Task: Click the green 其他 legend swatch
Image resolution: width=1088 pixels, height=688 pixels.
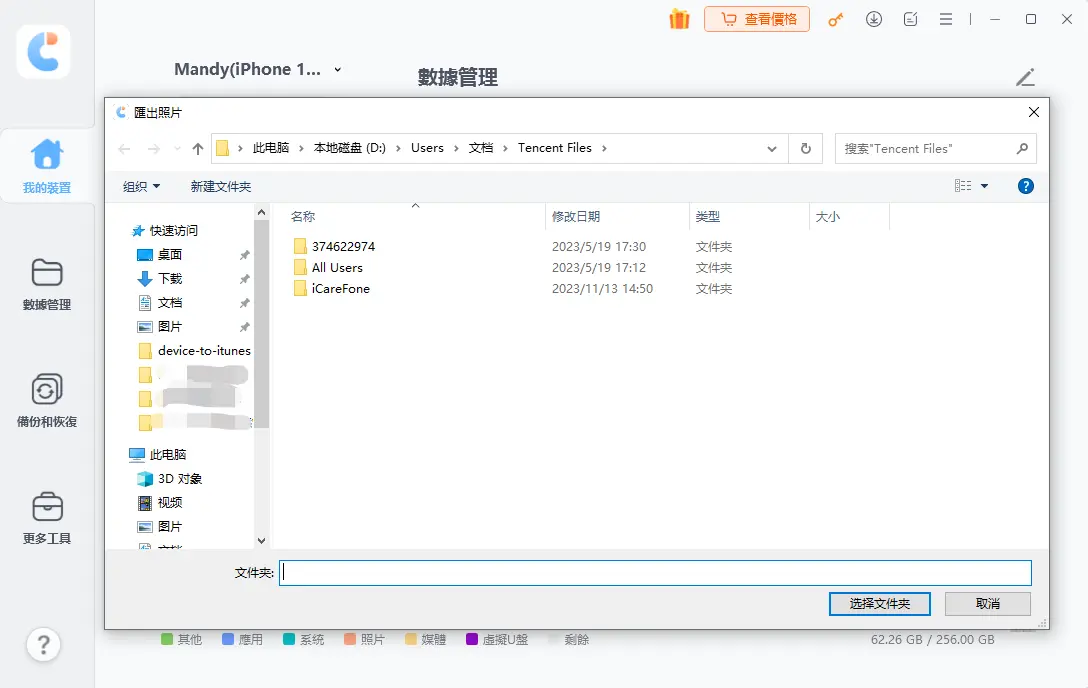Action: pos(167,639)
